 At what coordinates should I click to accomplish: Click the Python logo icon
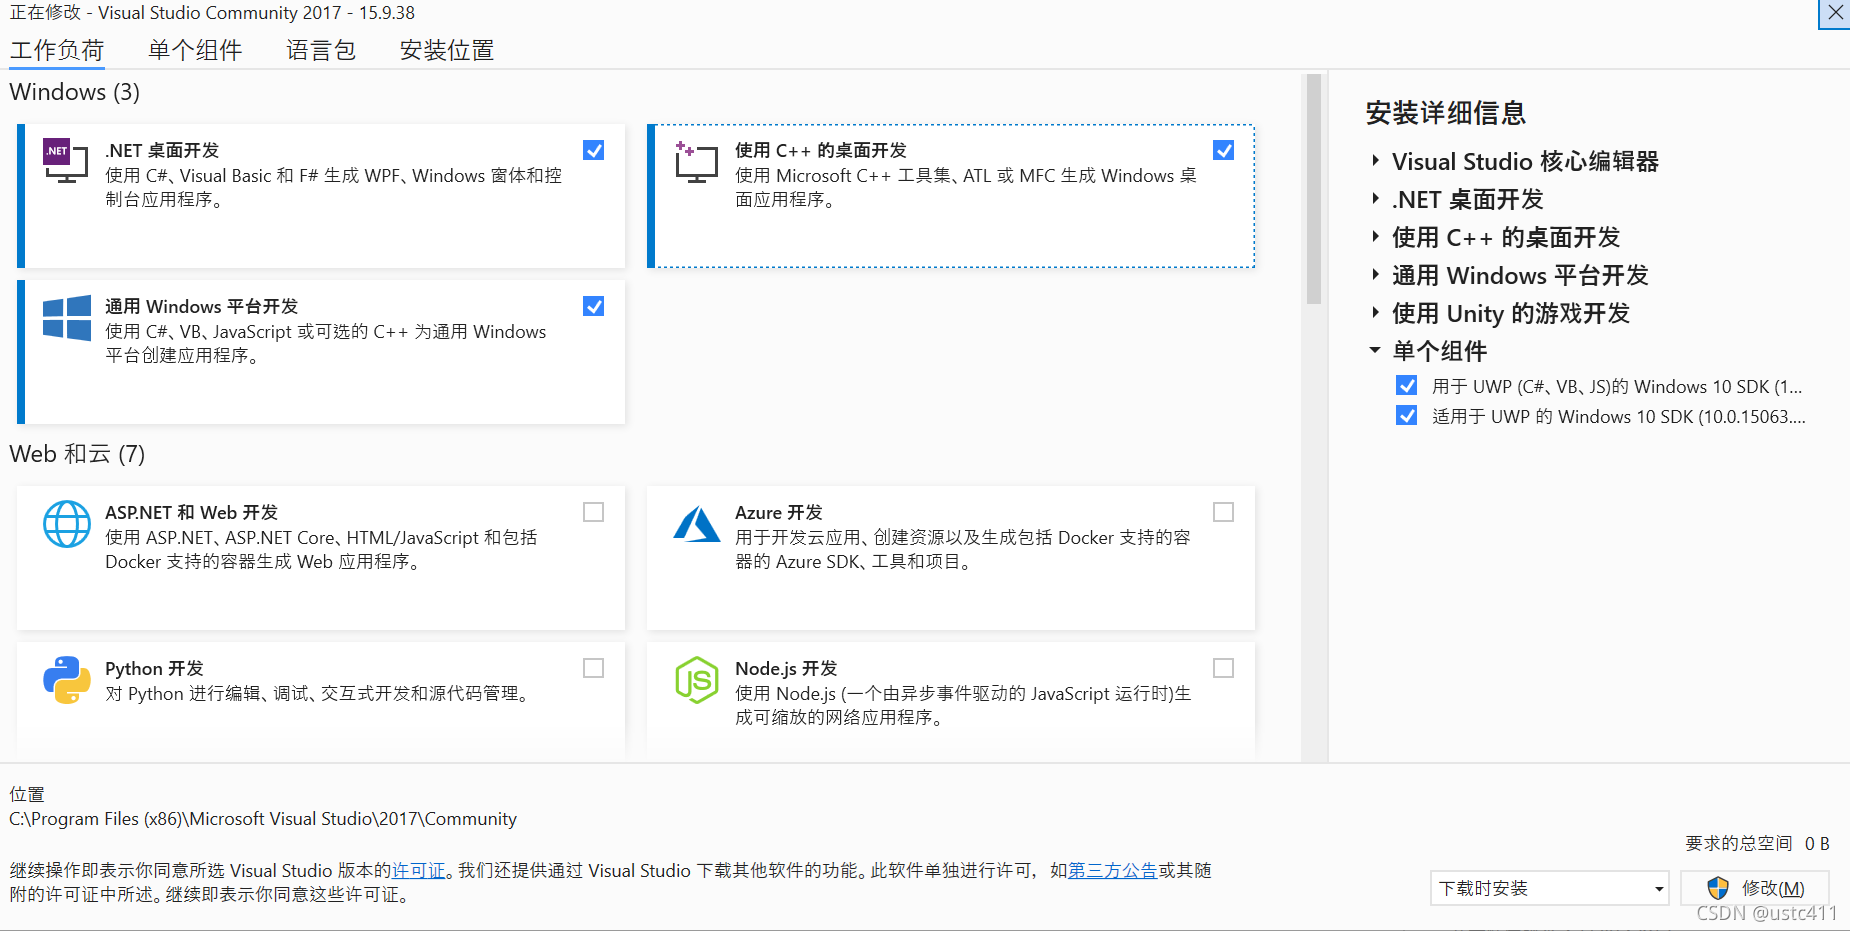click(67, 680)
